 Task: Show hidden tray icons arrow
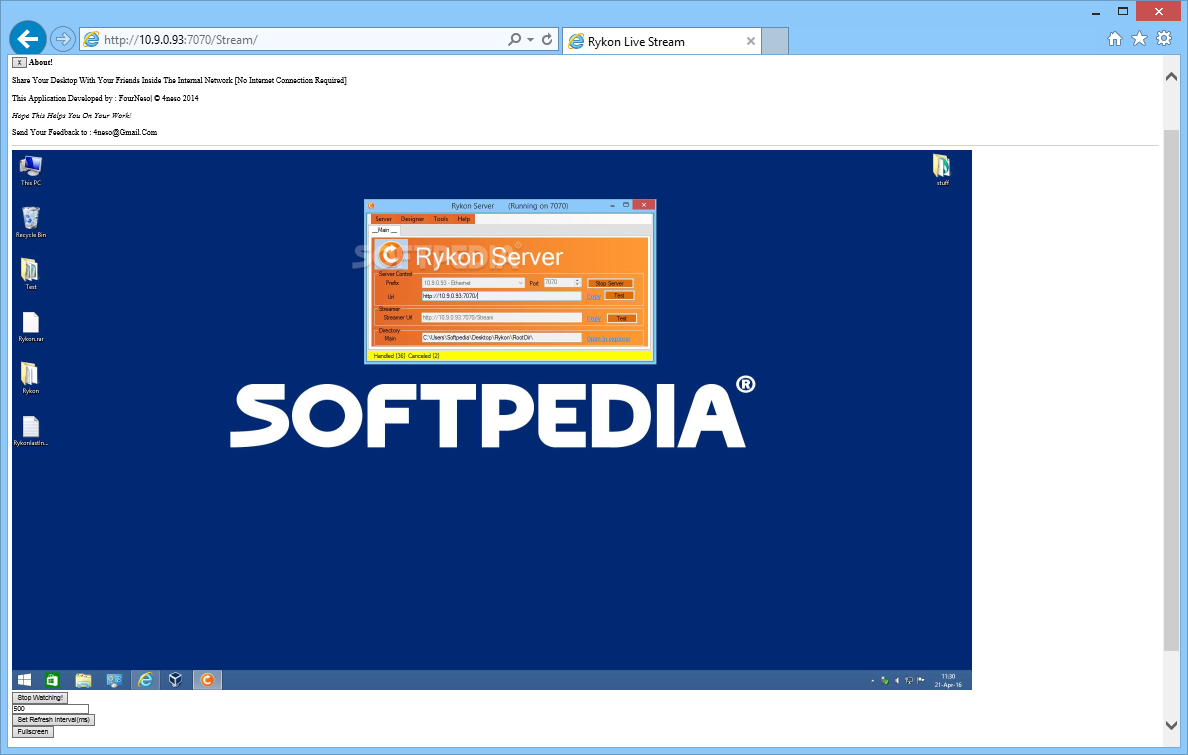[872, 681]
